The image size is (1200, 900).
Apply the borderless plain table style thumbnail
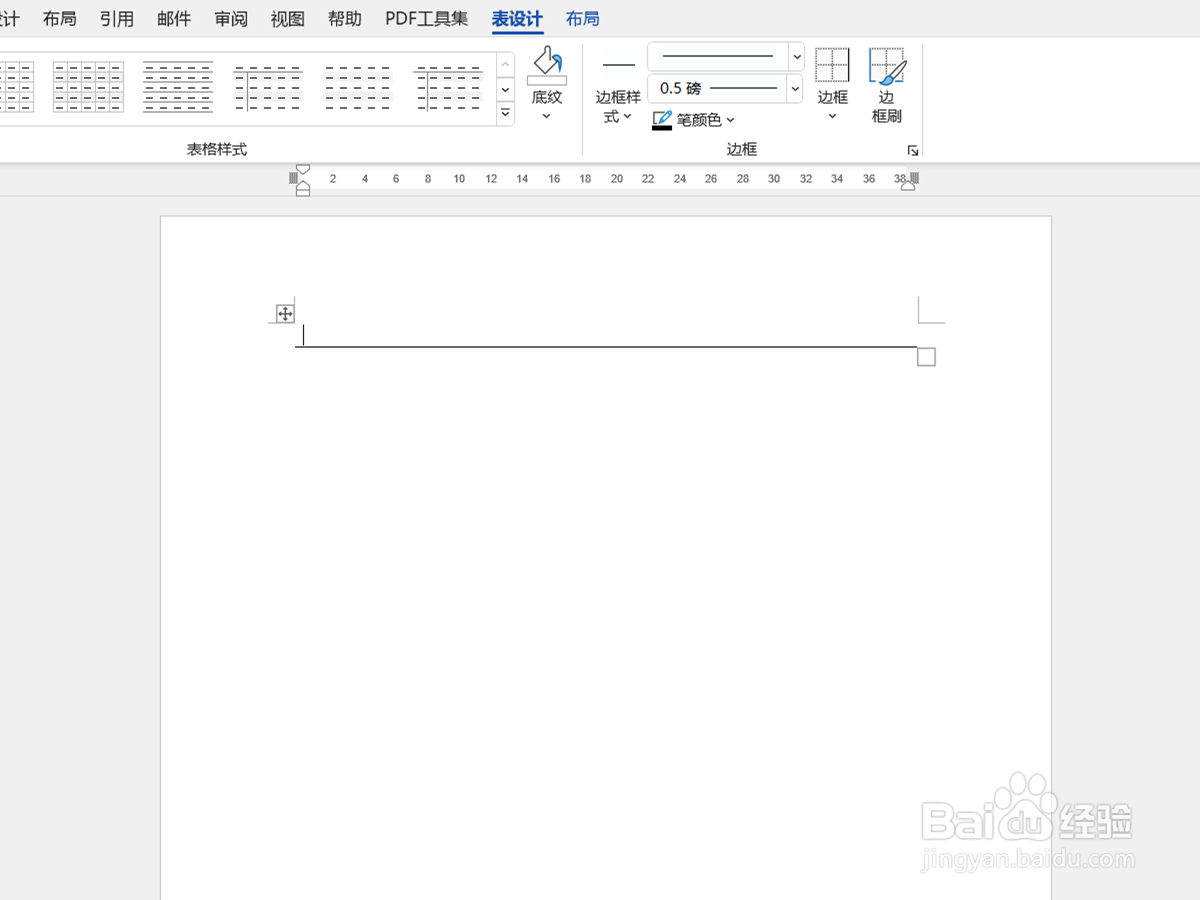tap(358, 86)
